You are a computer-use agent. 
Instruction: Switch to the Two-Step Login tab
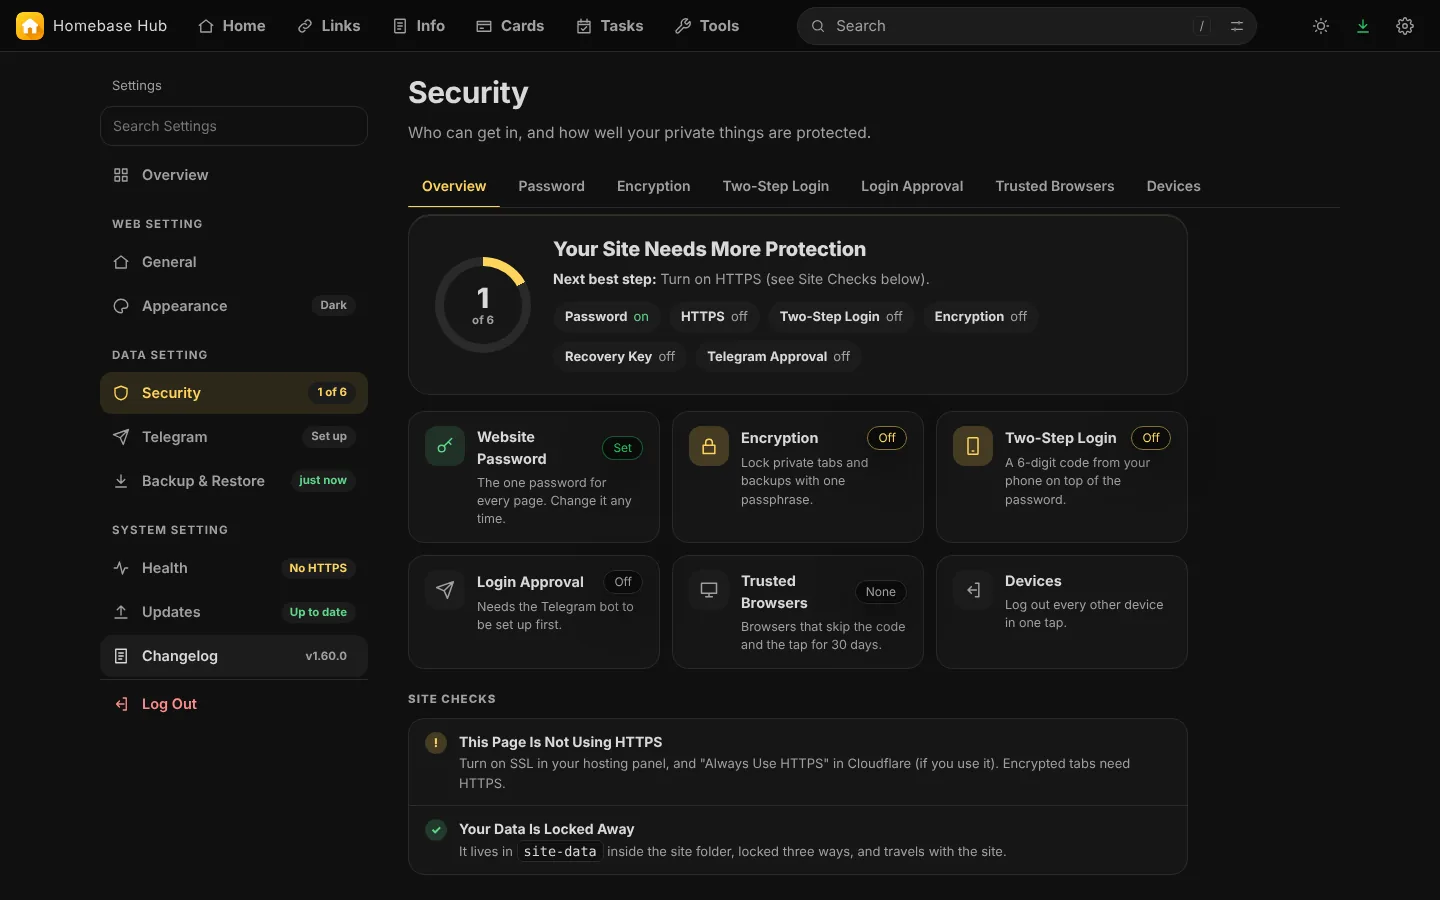pyautogui.click(x=775, y=186)
